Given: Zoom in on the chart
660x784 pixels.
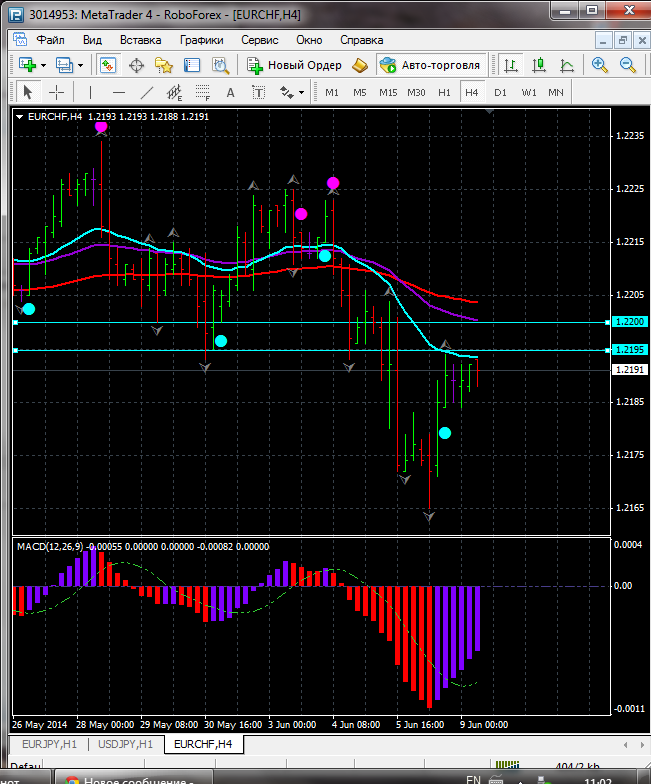Looking at the screenshot, I should [599, 65].
